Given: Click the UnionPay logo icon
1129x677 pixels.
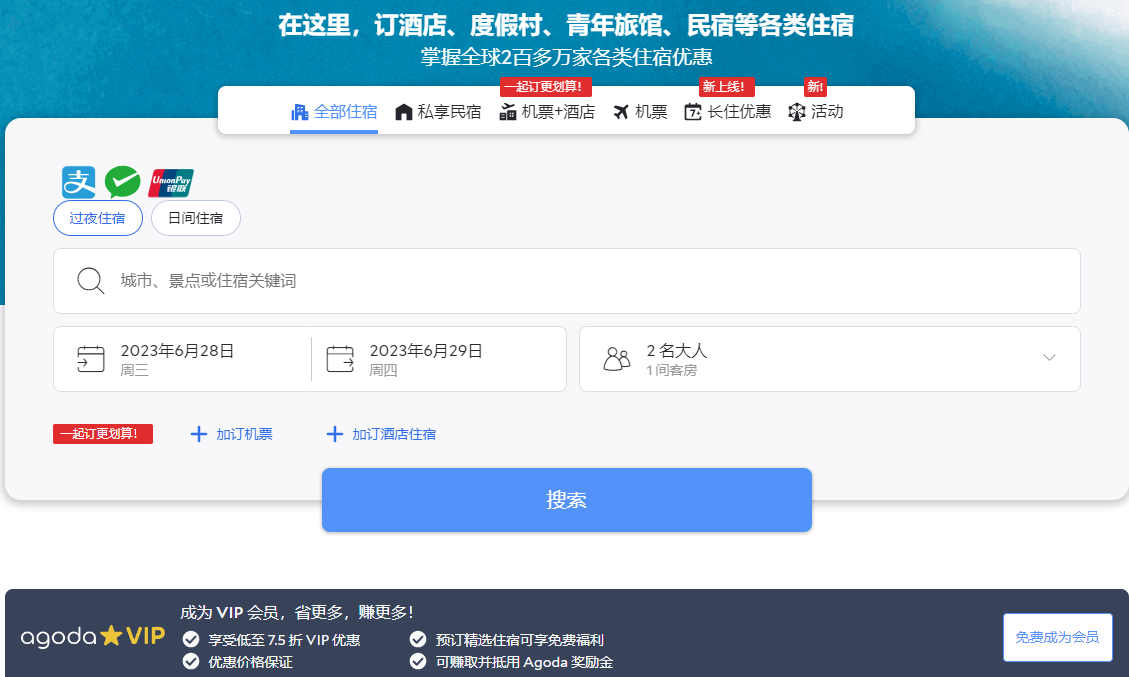Looking at the screenshot, I should pos(170,183).
